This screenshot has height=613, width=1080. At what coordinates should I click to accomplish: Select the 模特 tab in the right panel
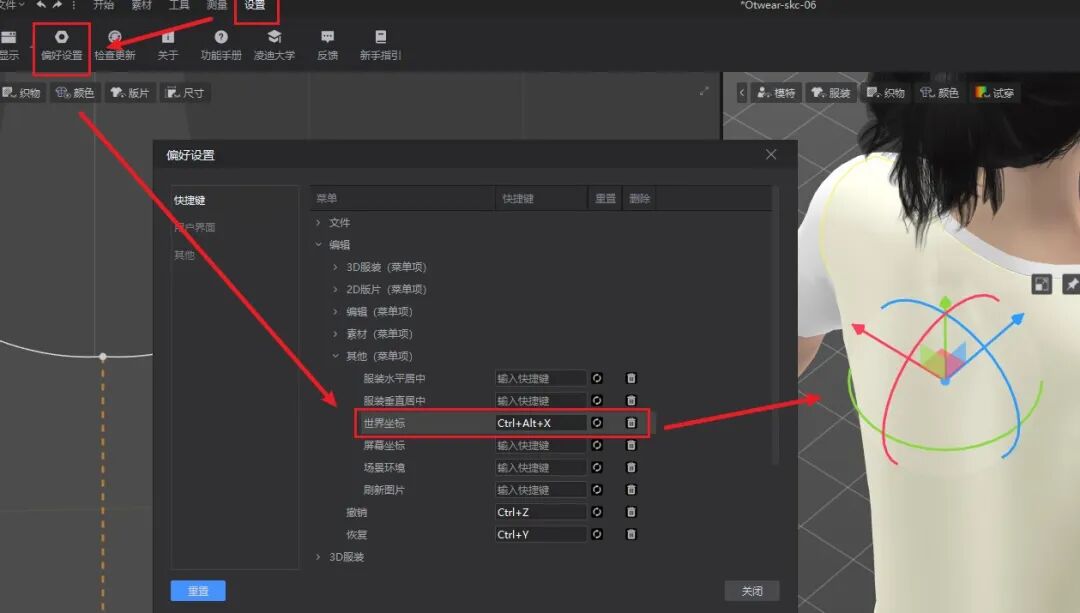click(x=777, y=92)
